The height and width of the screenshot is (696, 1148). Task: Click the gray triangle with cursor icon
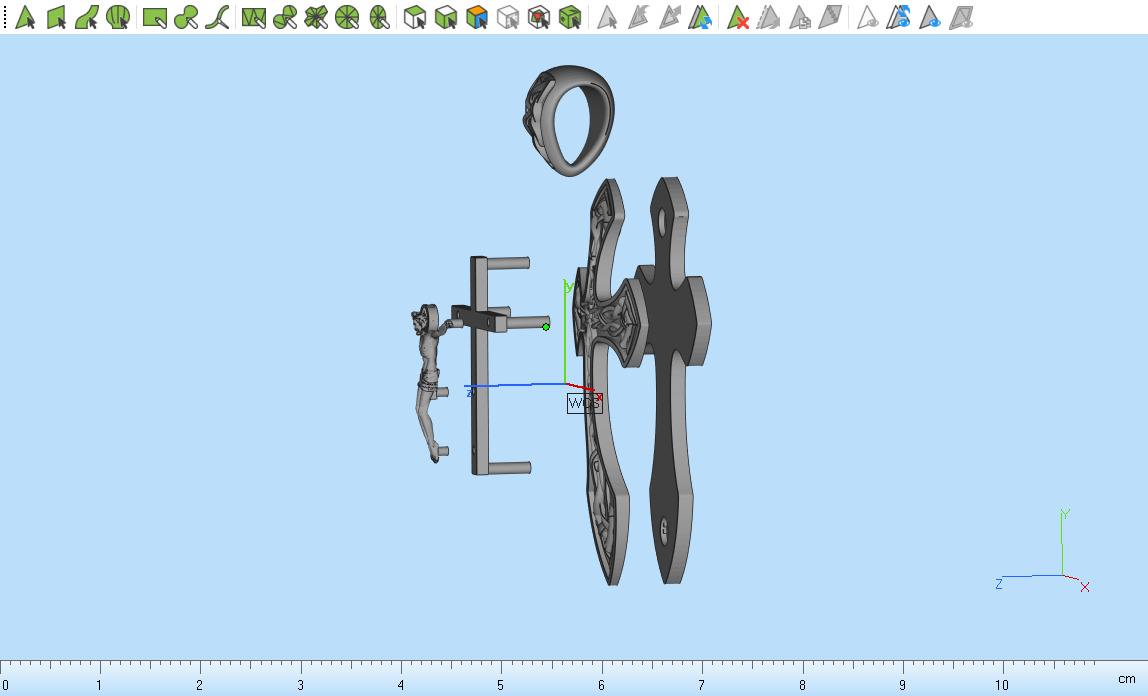pos(606,17)
